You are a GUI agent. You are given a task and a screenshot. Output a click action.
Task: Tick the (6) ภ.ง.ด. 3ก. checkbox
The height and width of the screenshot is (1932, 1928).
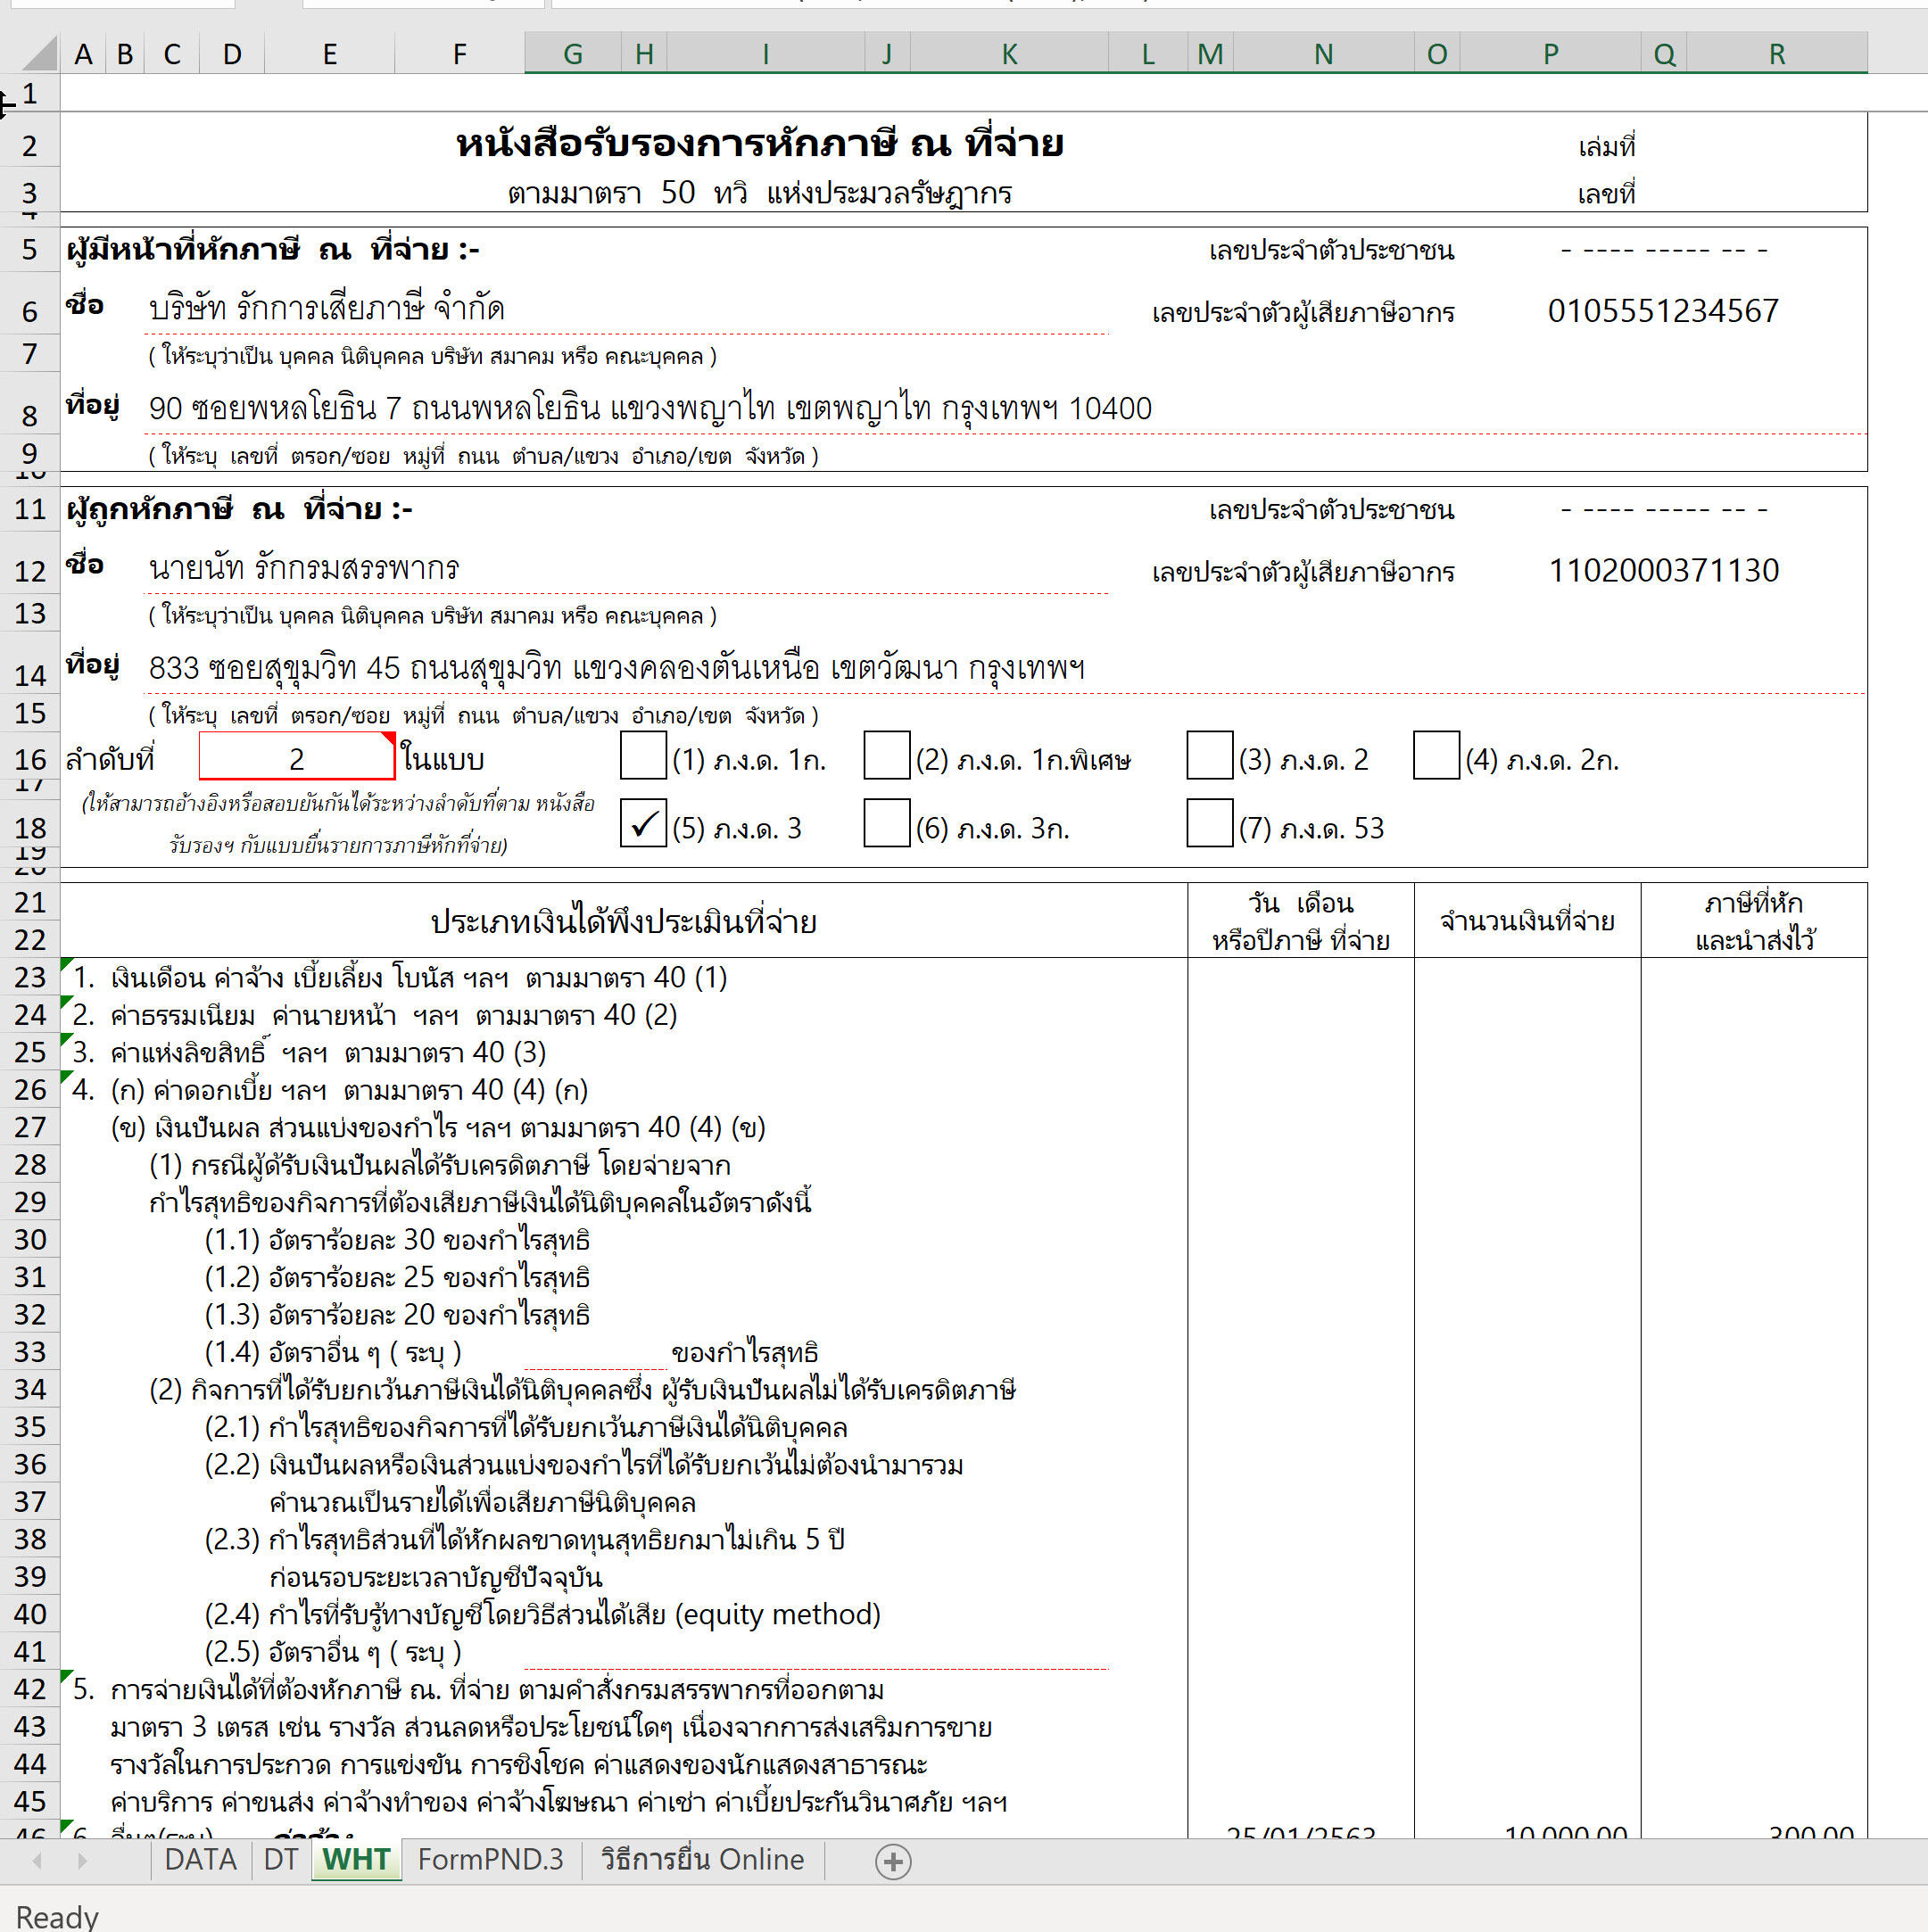886,823
